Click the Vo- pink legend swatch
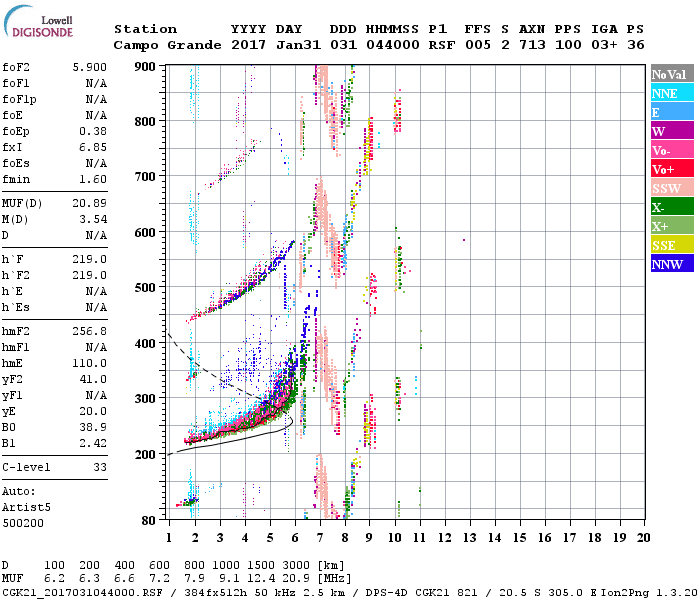The image size is (700, 600). click(x=668, y=150)
